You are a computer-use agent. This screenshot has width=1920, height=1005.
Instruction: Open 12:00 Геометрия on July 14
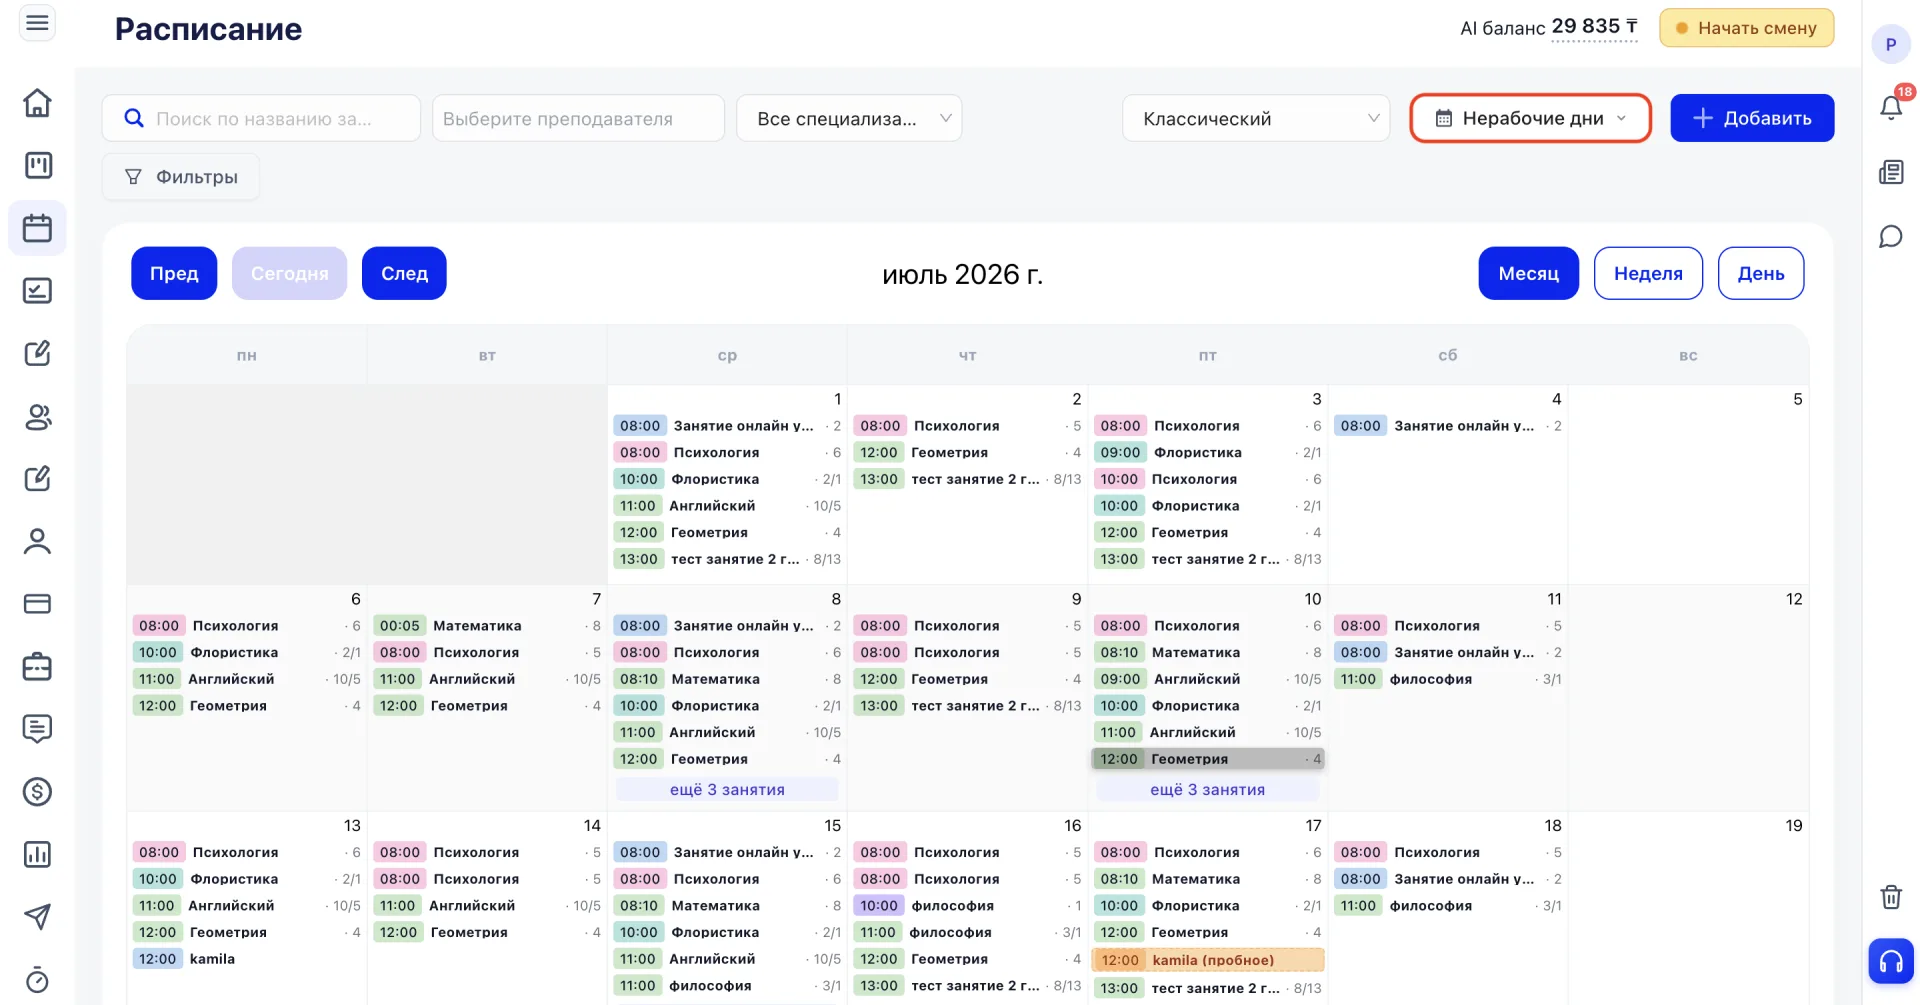(x=487, y=932)
